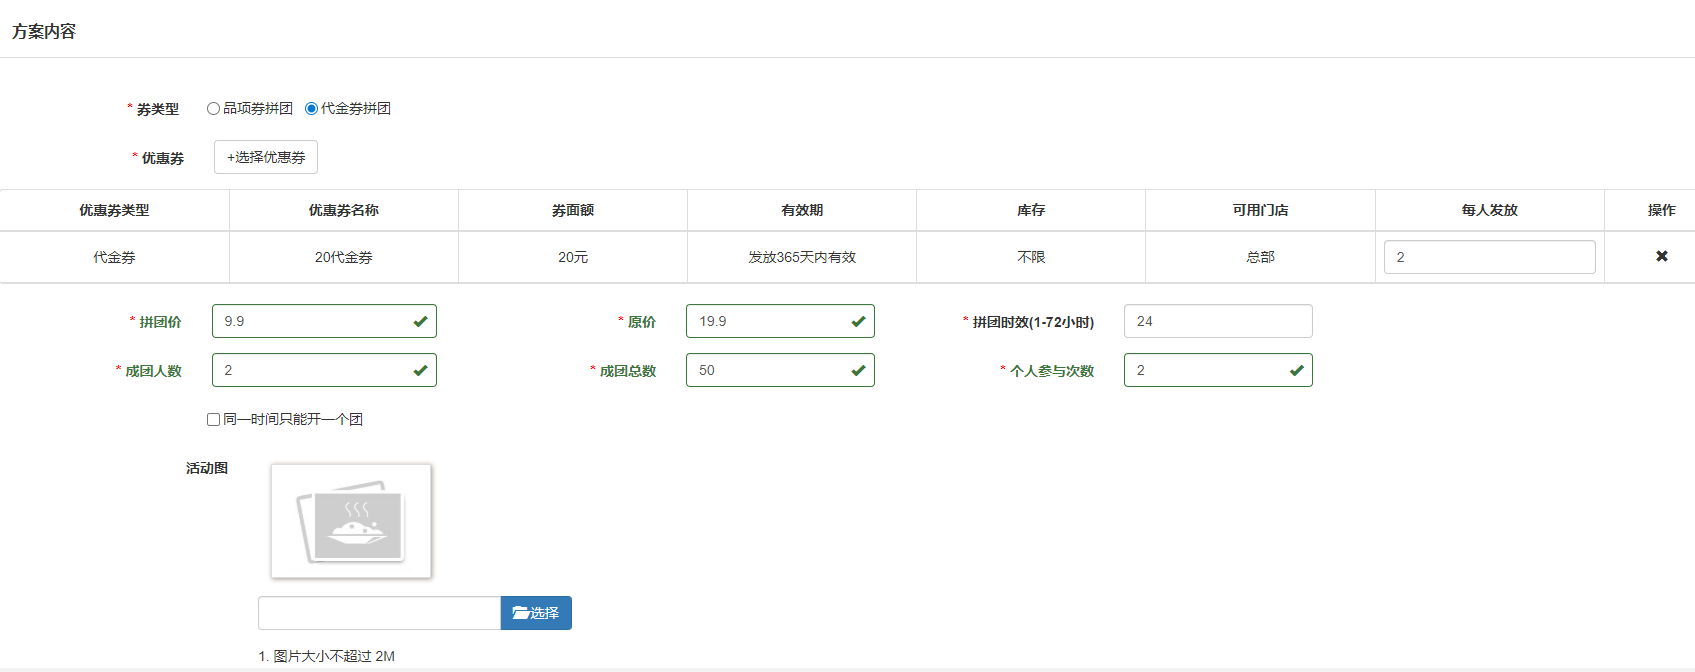This screenshot has width=1695, height=672.
Task: Click the 优惠券名称 column header
Action: click(343, 210)
